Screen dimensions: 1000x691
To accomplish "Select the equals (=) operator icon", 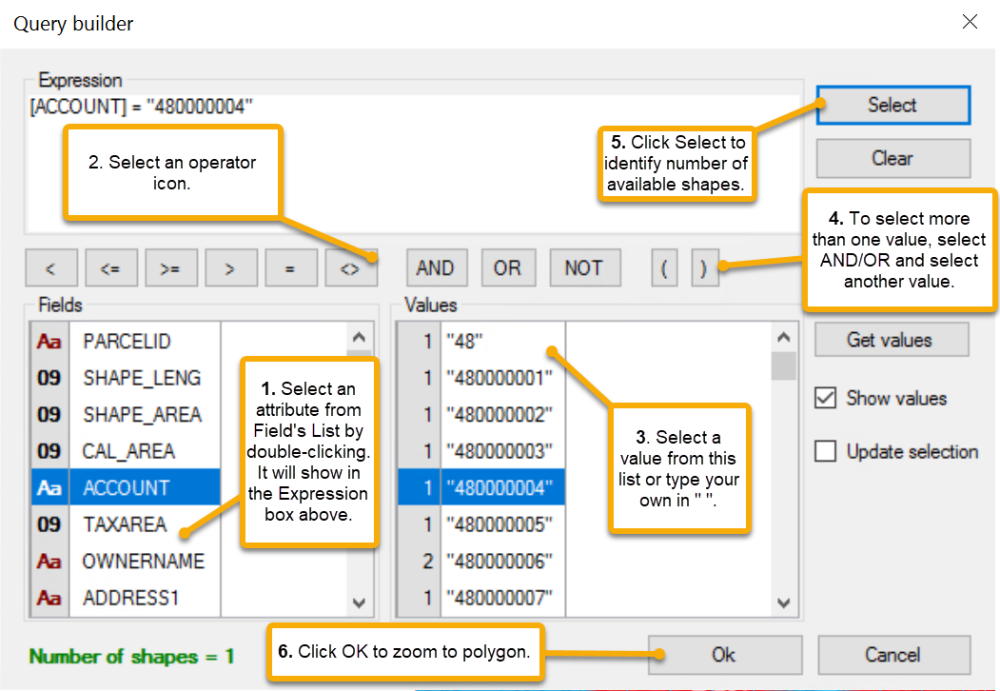I will (291, 267).
